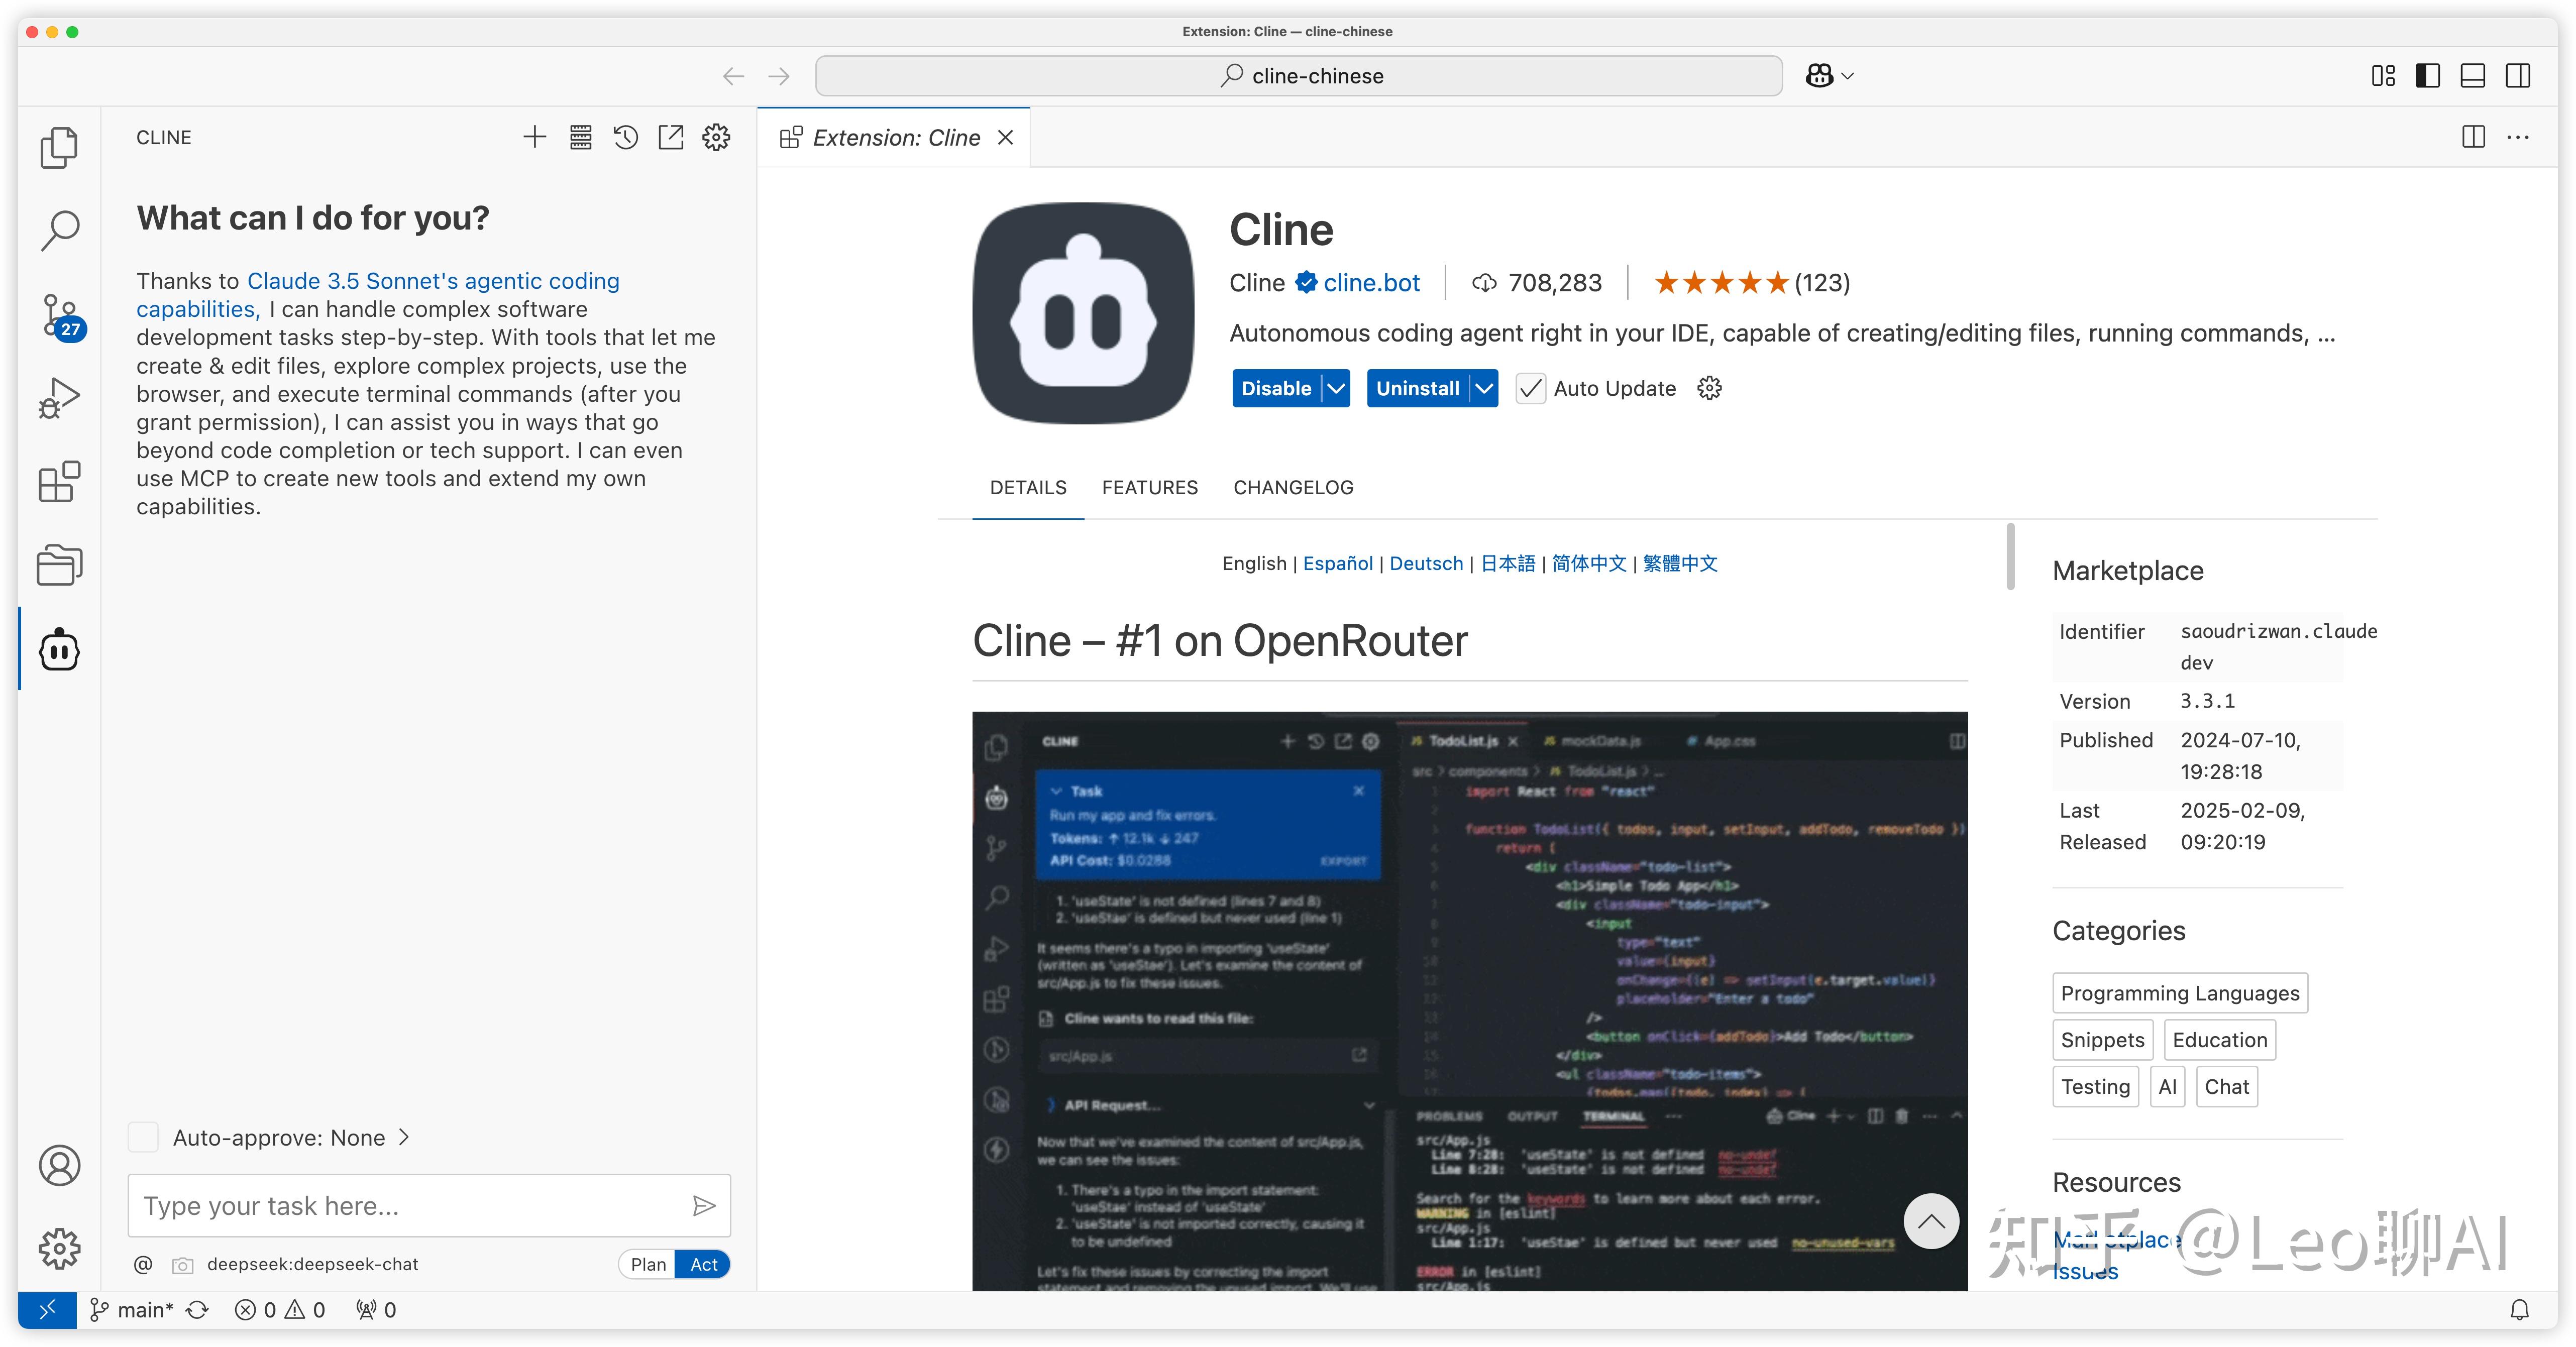View the Deutsch description translation

click(1425, 563)
